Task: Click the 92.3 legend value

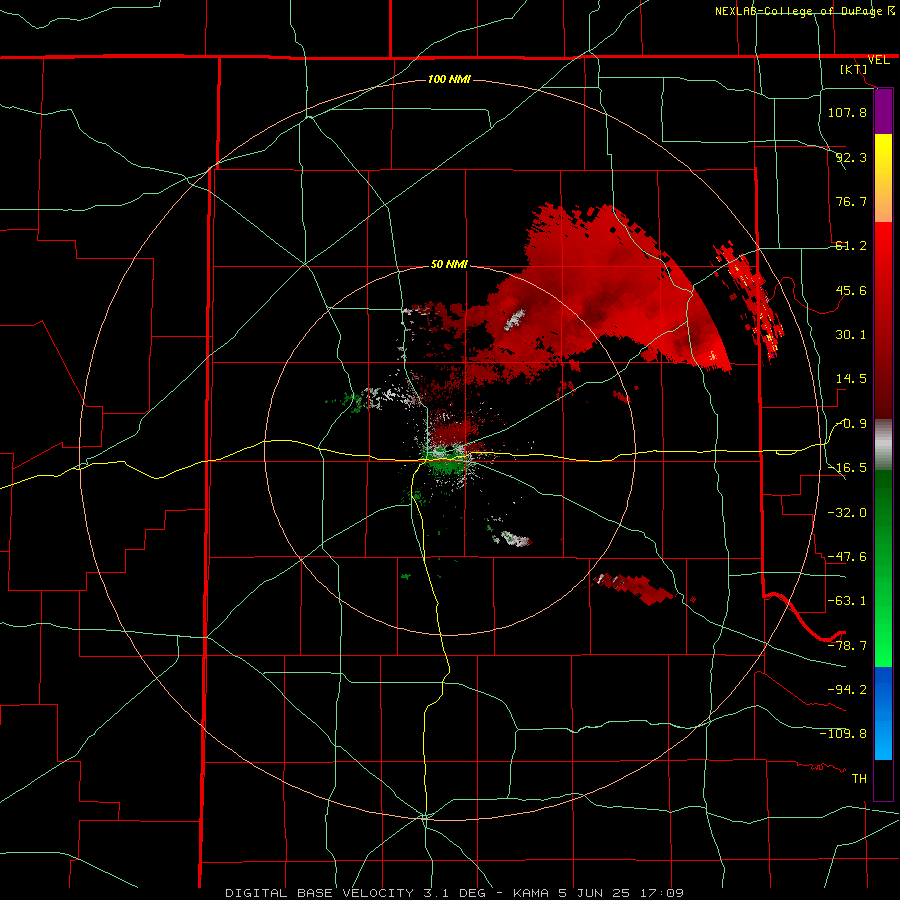Action: click(851, 157)
